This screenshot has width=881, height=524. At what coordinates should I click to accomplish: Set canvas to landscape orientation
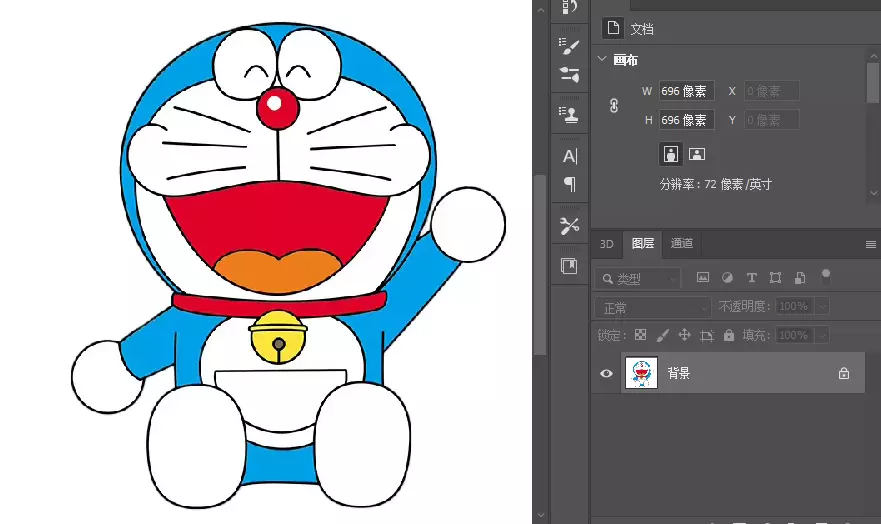coord(697,154)
